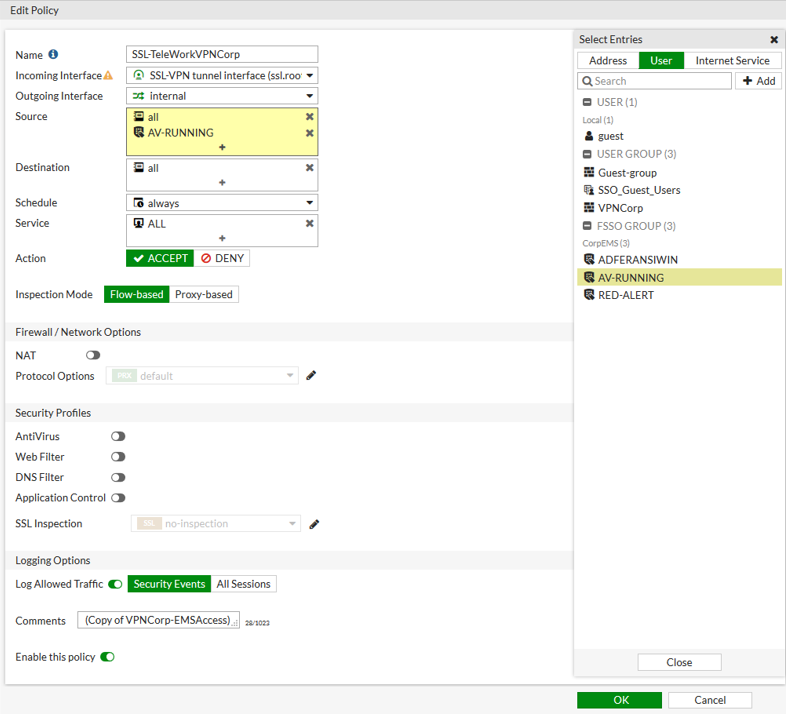Select Security Events logging option

pyautogui.click(x=169, y=584)
